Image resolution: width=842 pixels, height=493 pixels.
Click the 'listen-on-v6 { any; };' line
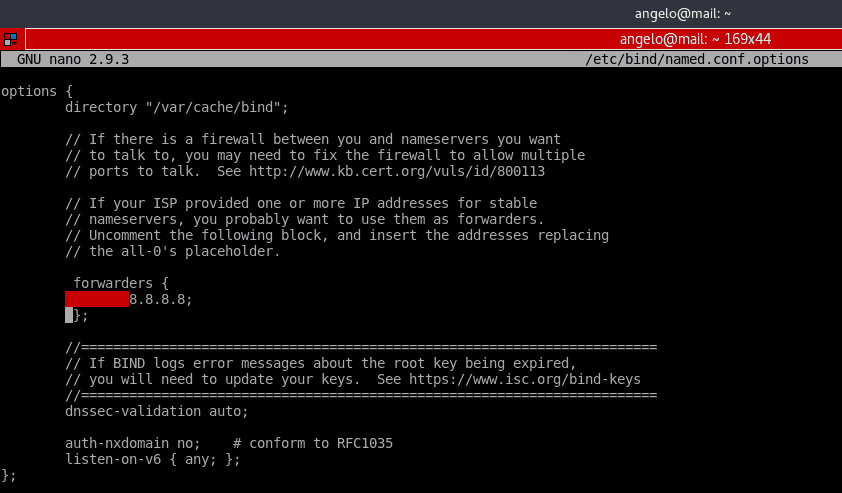[x=153, y=459]
